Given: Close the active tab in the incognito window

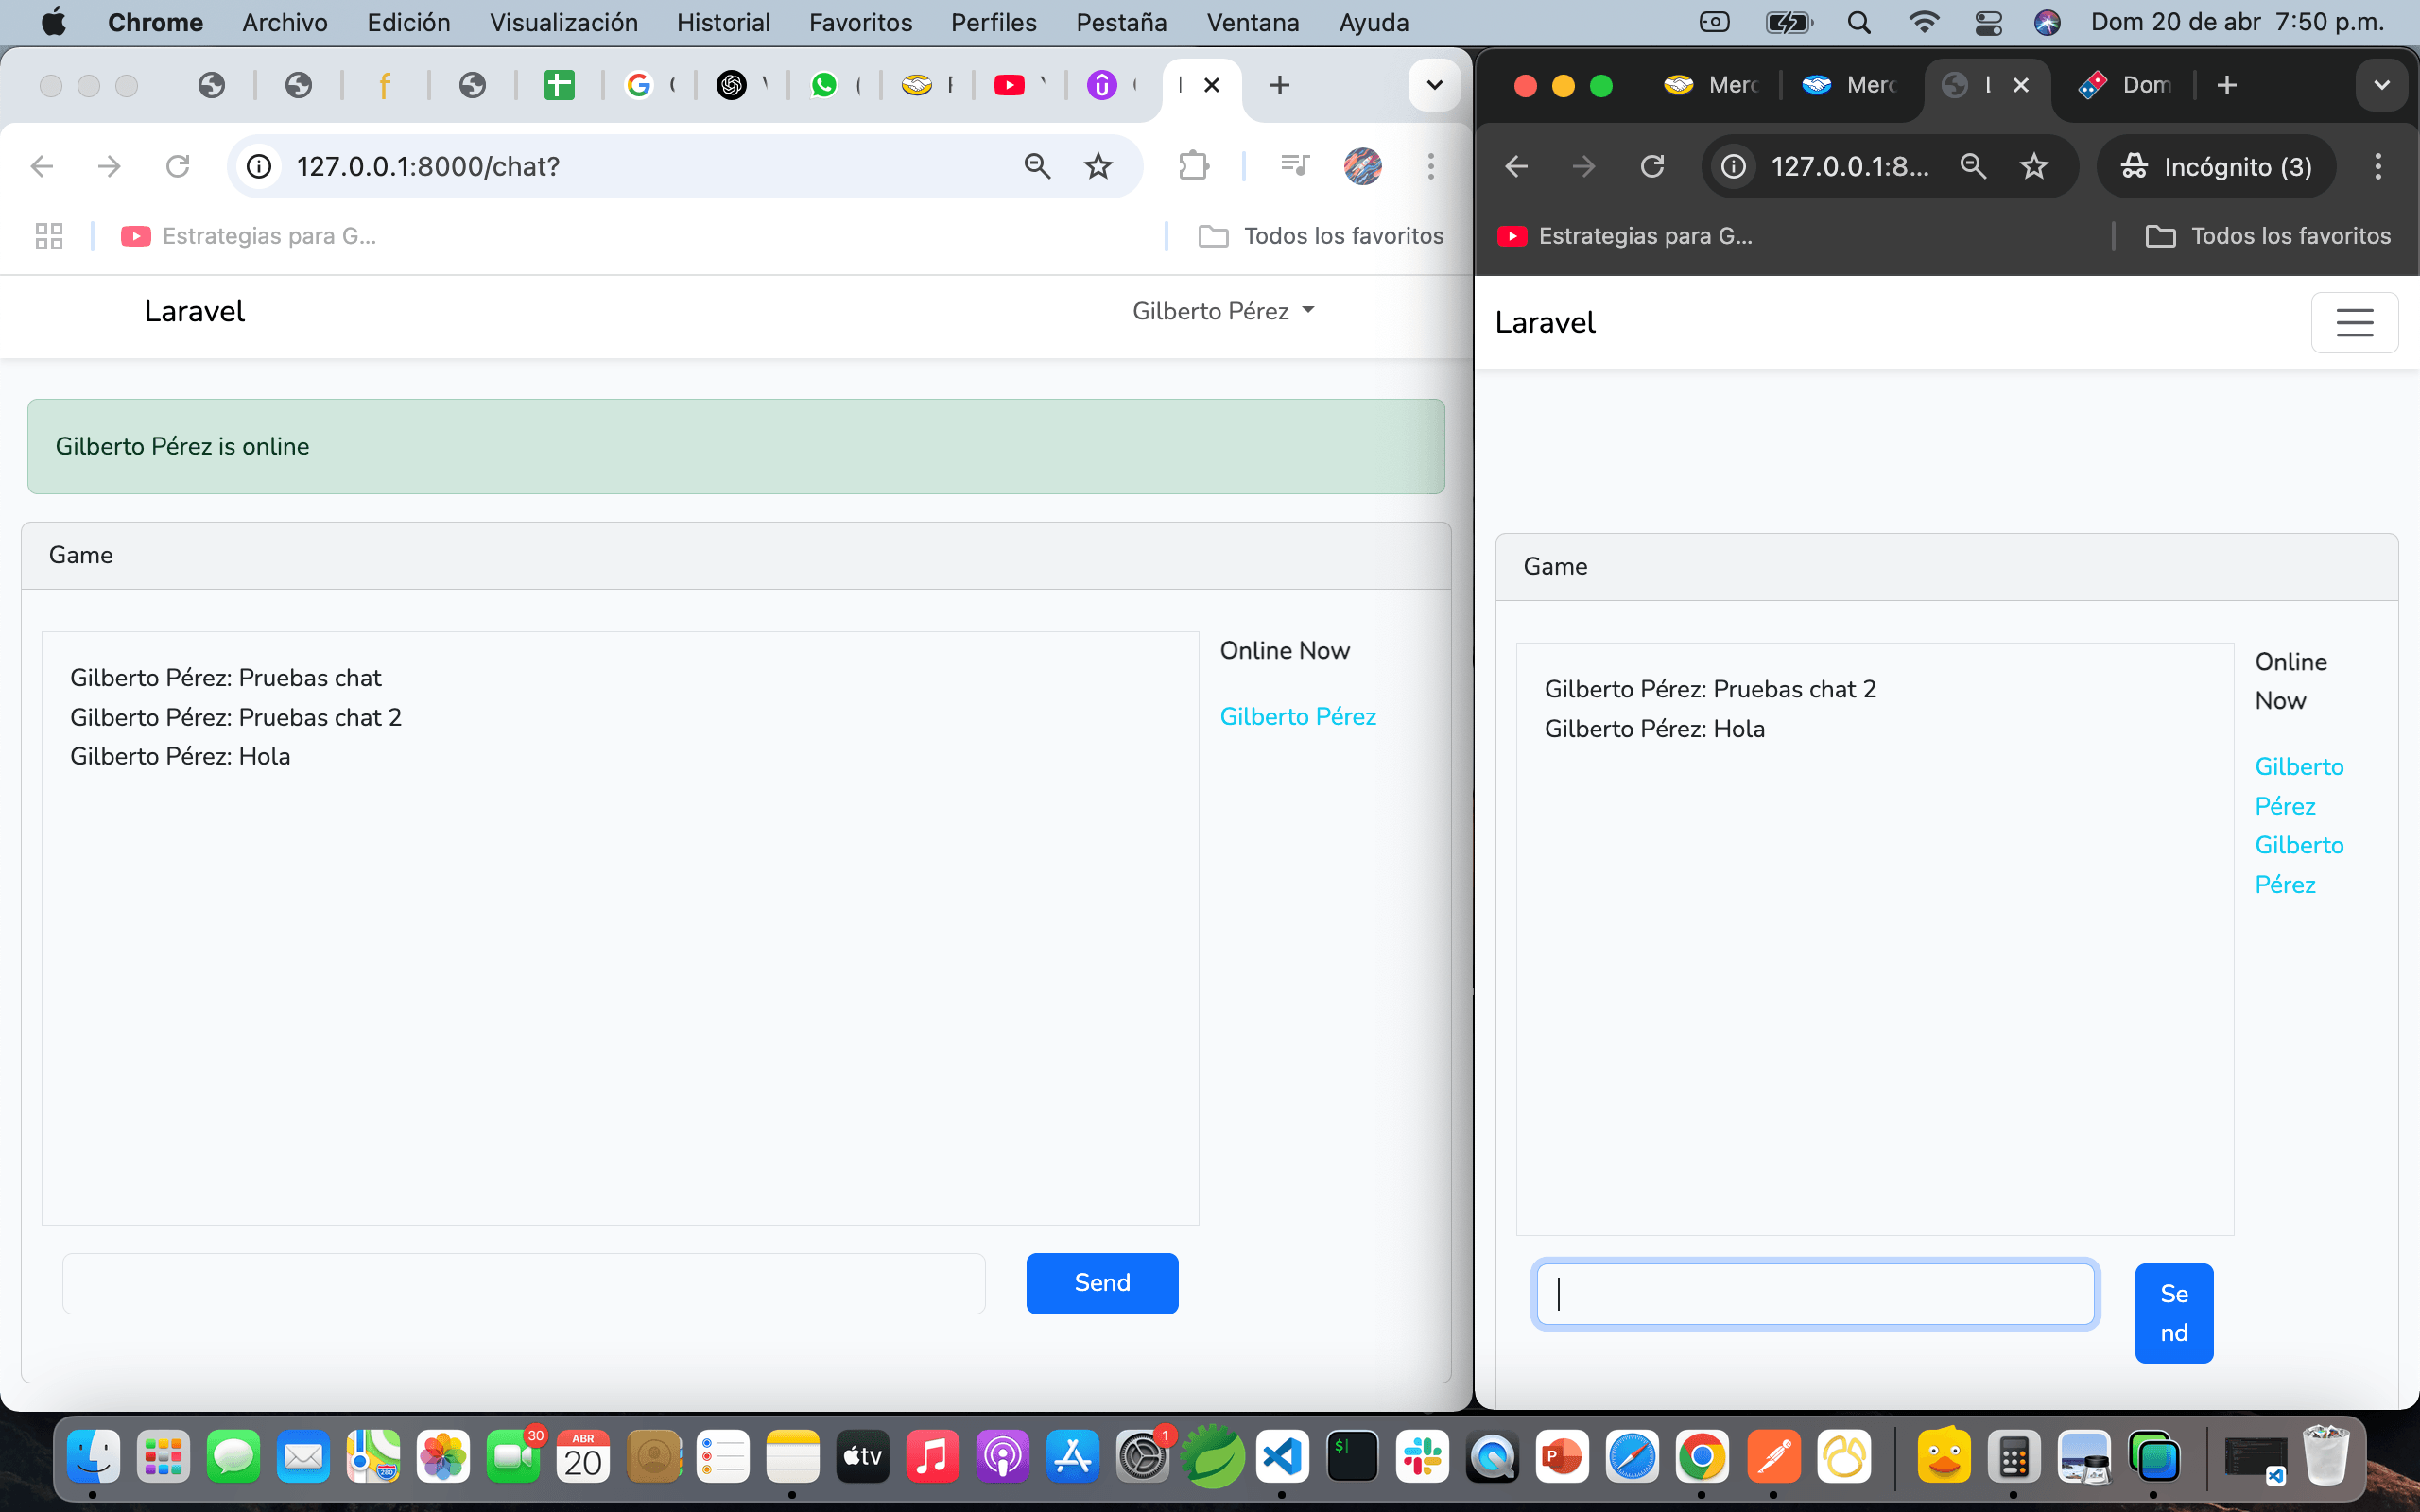Looking at the screenshot, I should click(2020, 85).
